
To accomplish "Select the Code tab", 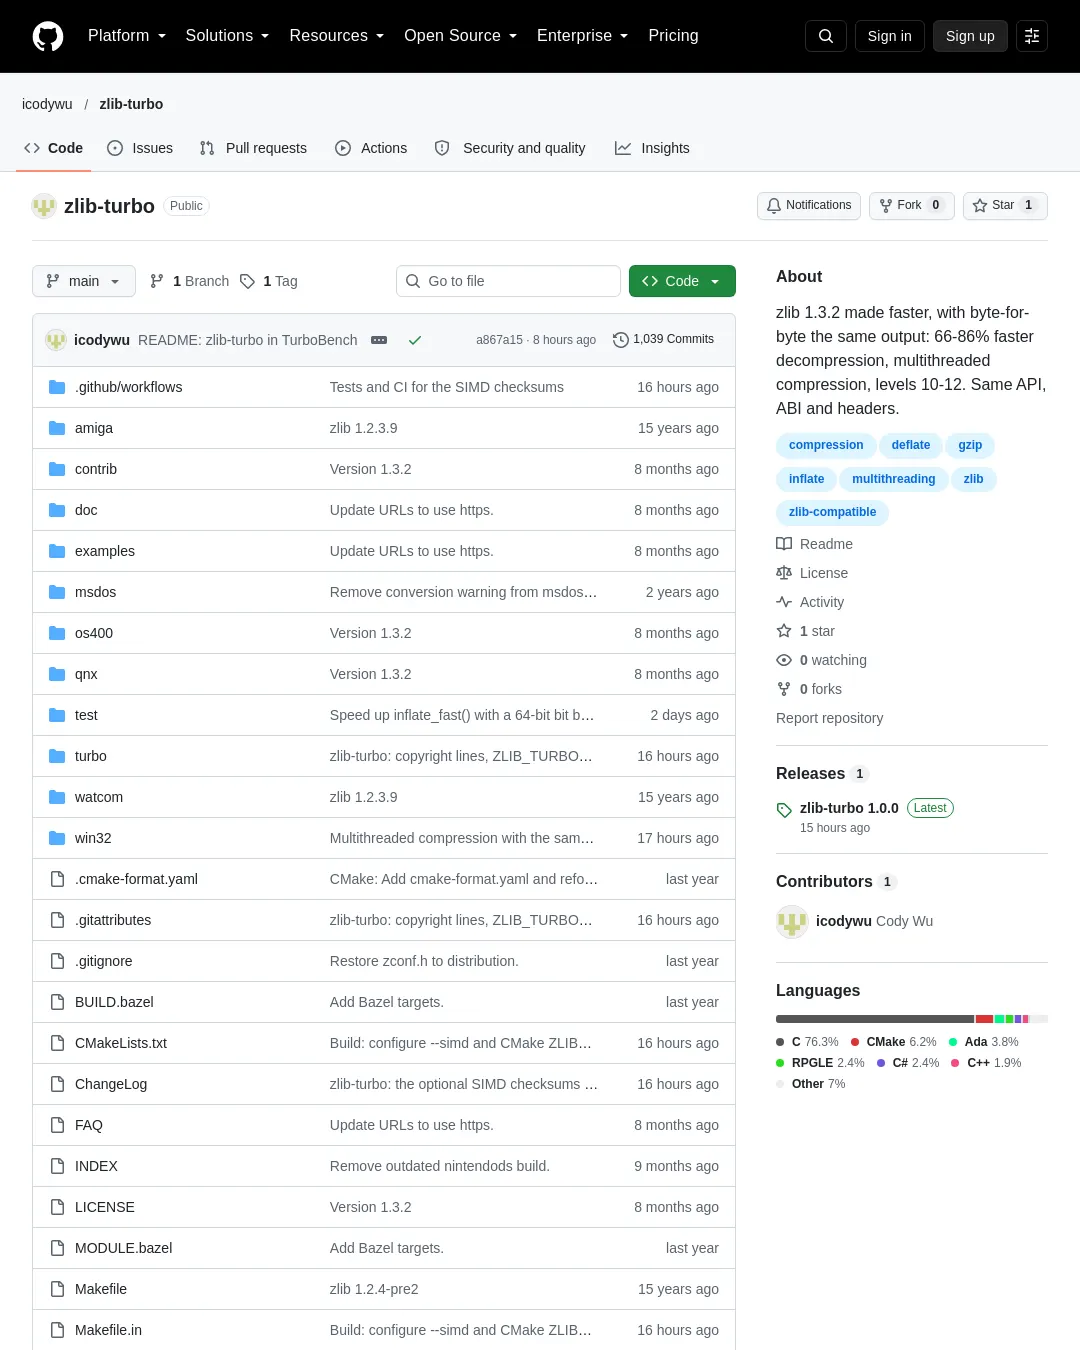I will point(54,148).
